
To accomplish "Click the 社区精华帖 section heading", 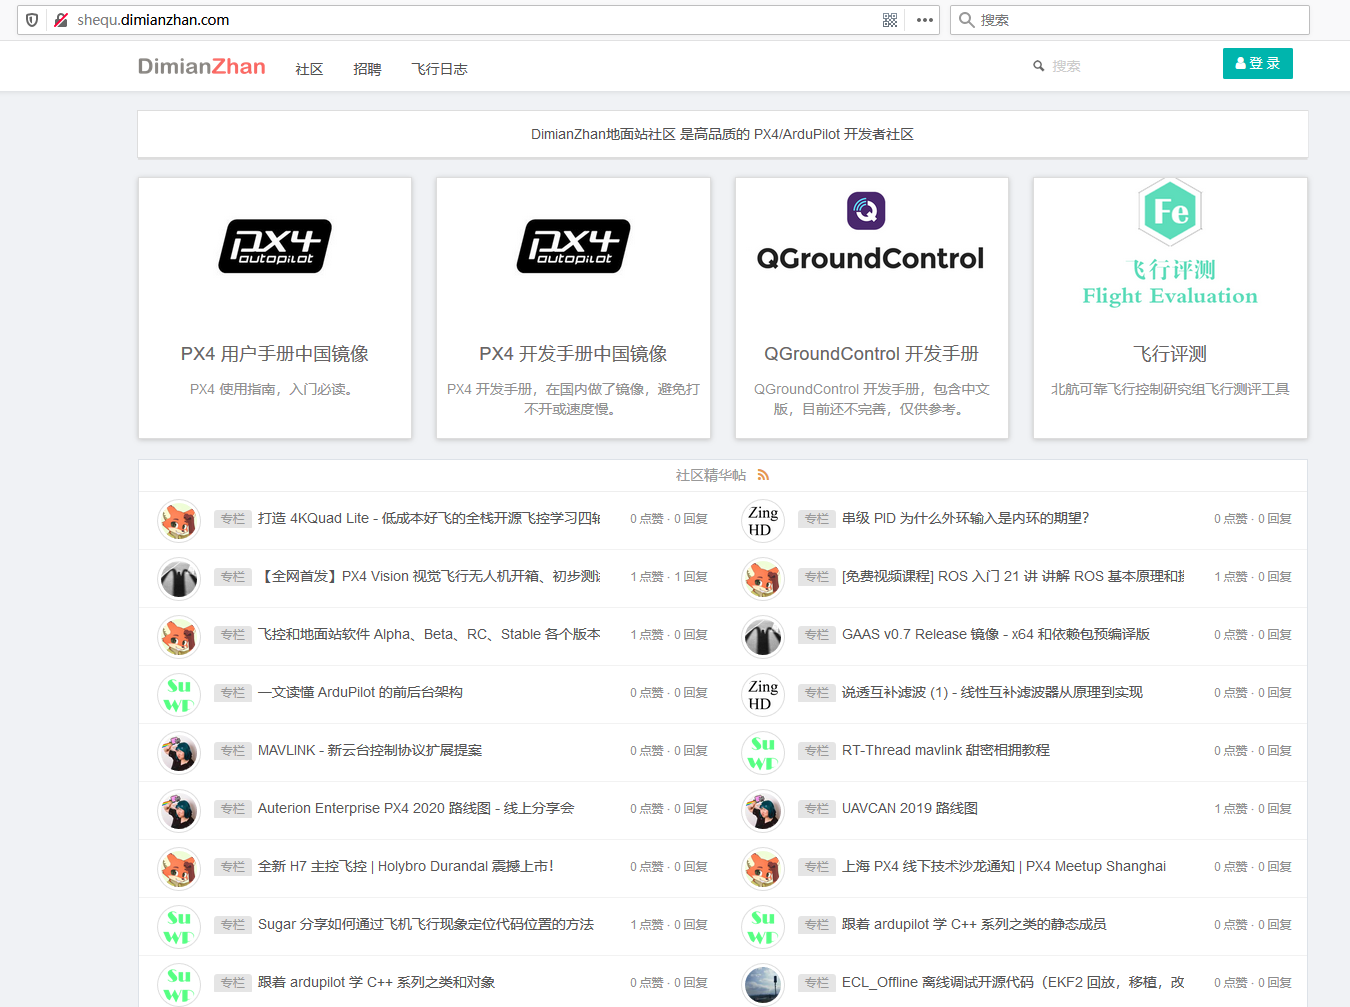I will (x=711, y=476).
